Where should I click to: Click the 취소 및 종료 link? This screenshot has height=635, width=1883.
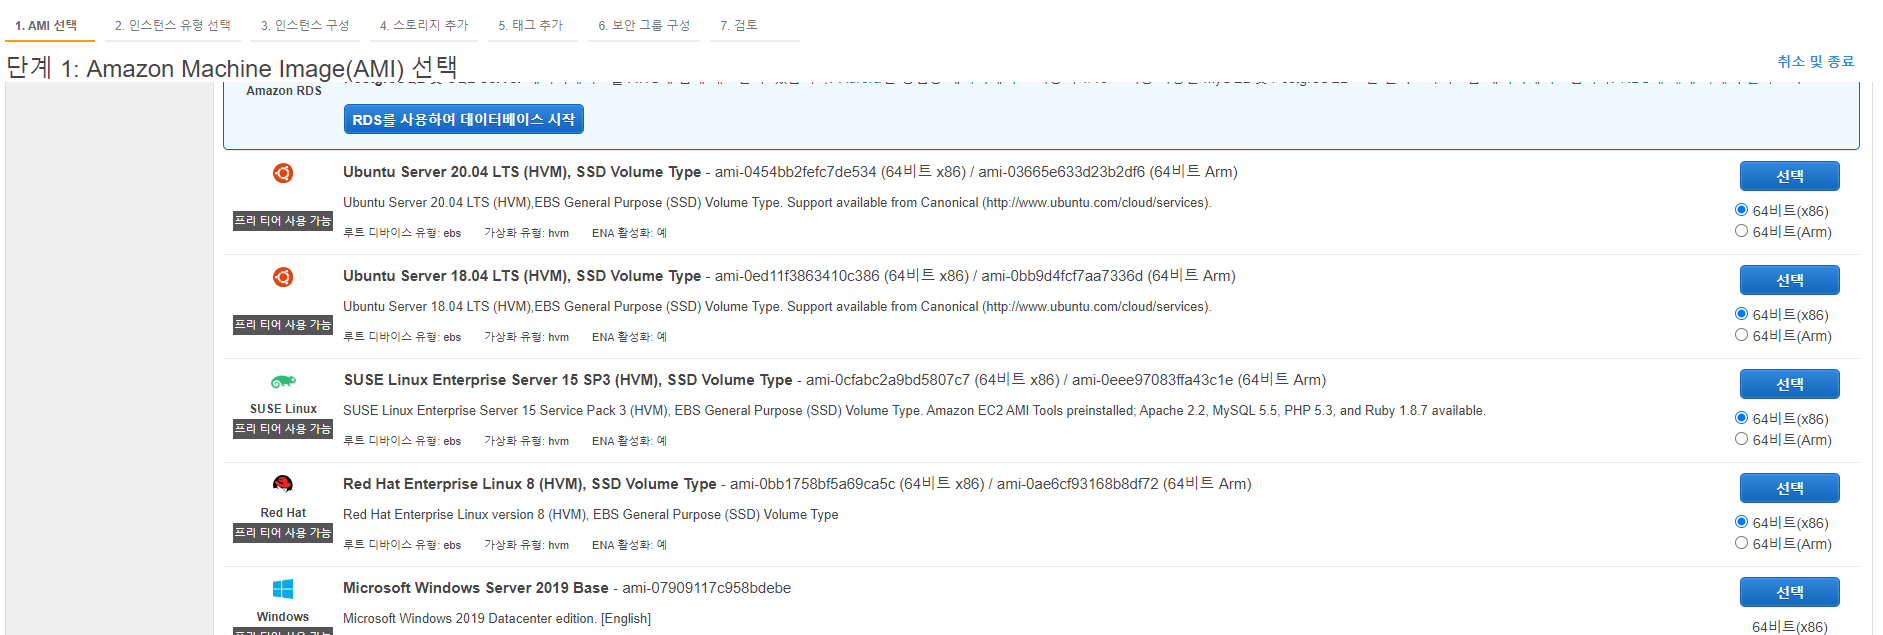tap(1816, 62)
